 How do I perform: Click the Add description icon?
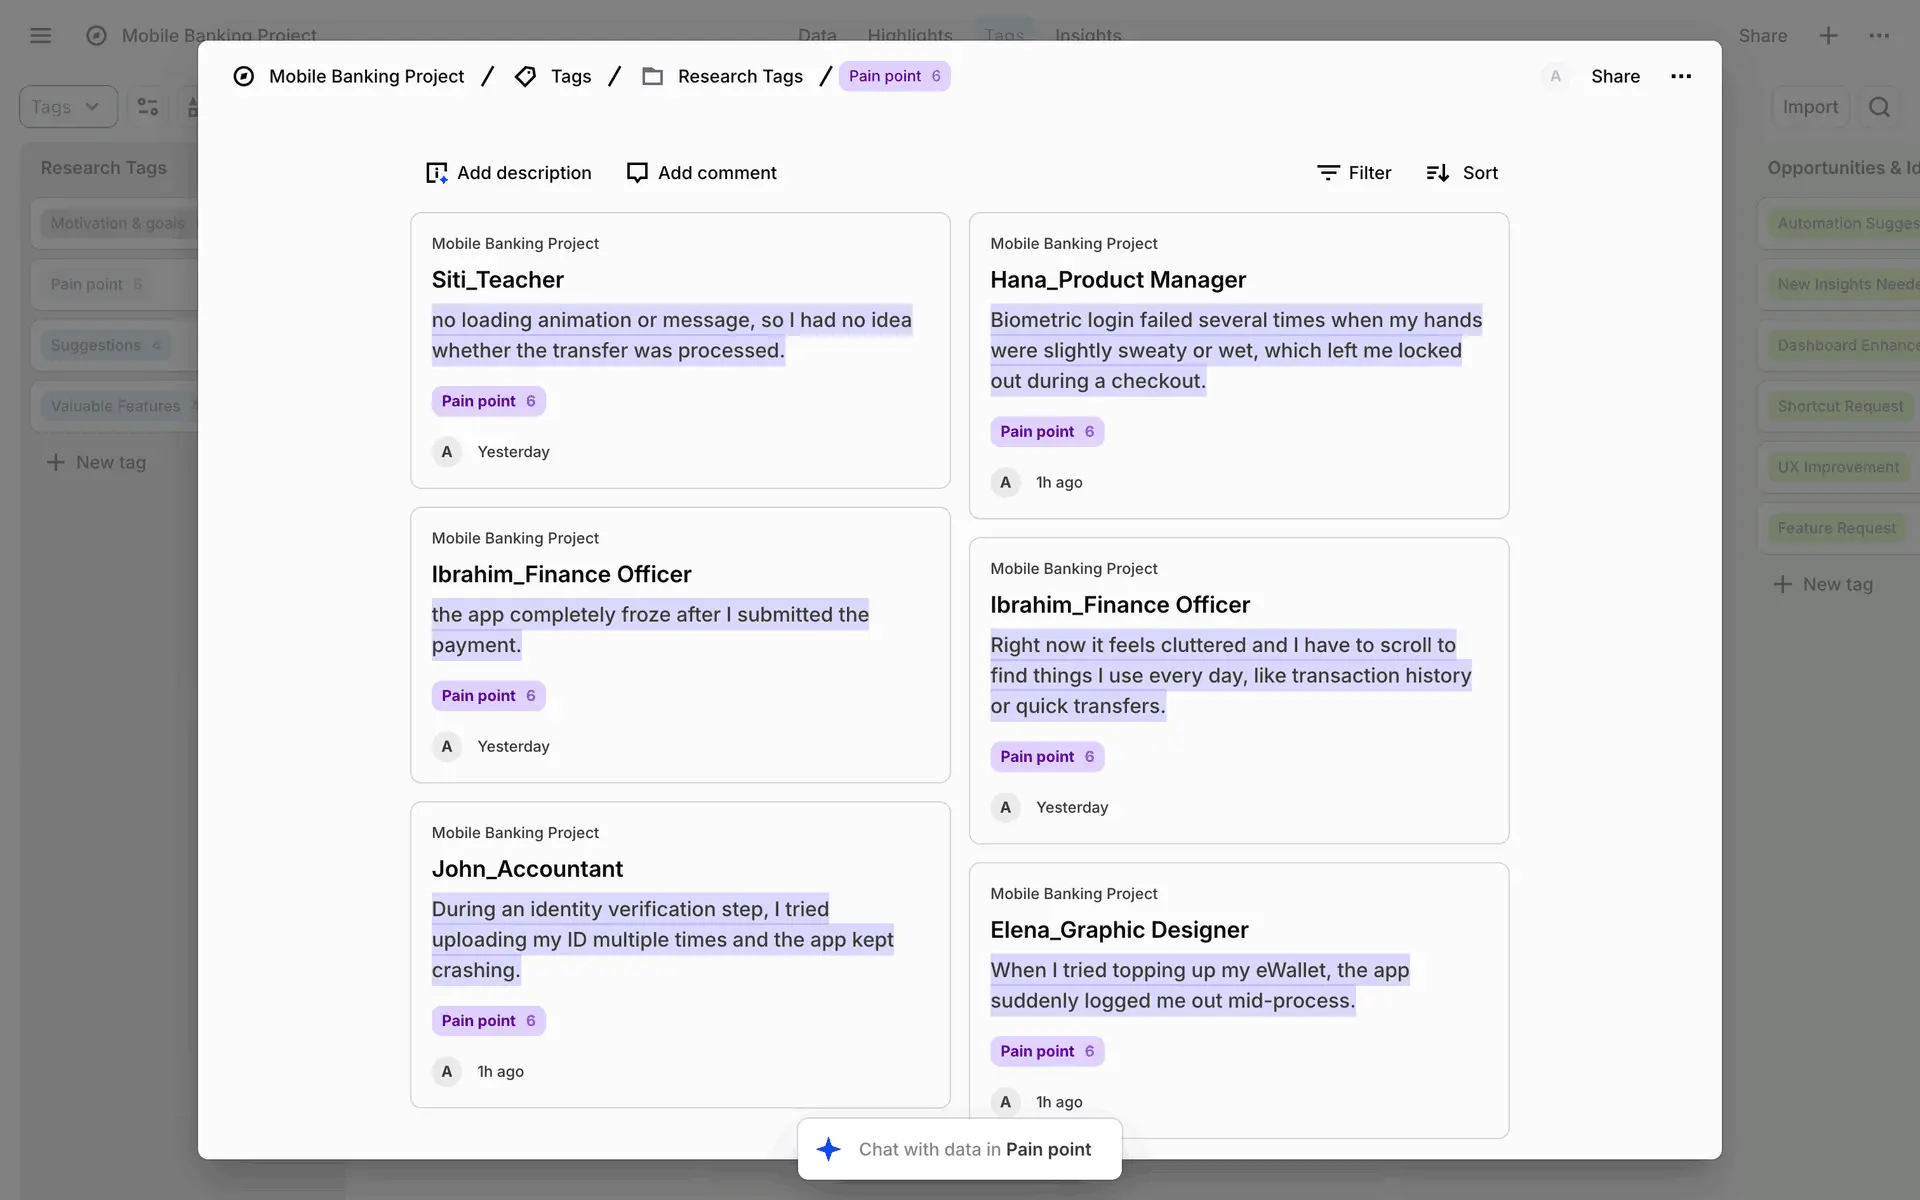tap(436, 173)
